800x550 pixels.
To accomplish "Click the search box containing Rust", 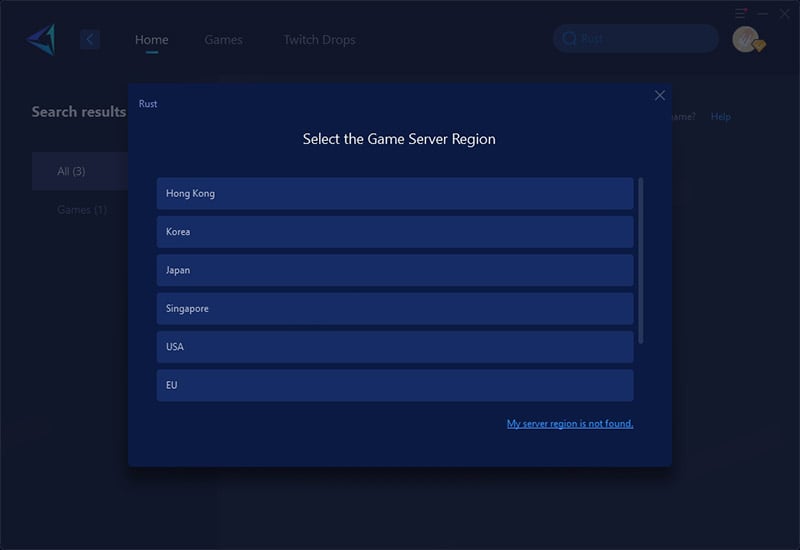I will point(636,39).
